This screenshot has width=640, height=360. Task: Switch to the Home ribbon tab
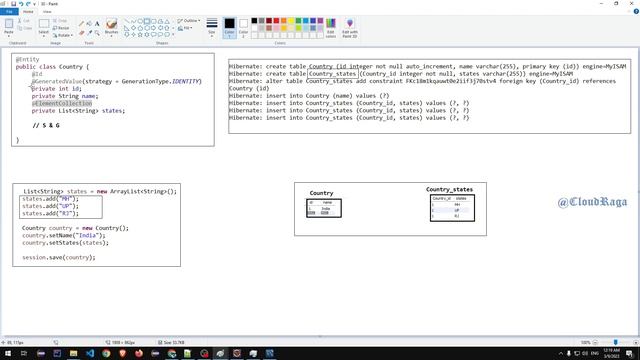(x=28, y=11)
